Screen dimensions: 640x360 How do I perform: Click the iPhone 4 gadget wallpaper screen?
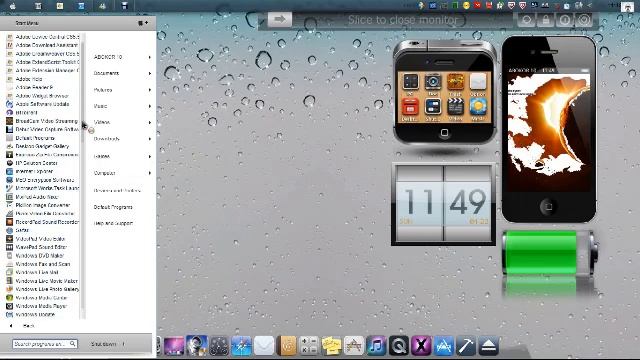click(549, 133)
